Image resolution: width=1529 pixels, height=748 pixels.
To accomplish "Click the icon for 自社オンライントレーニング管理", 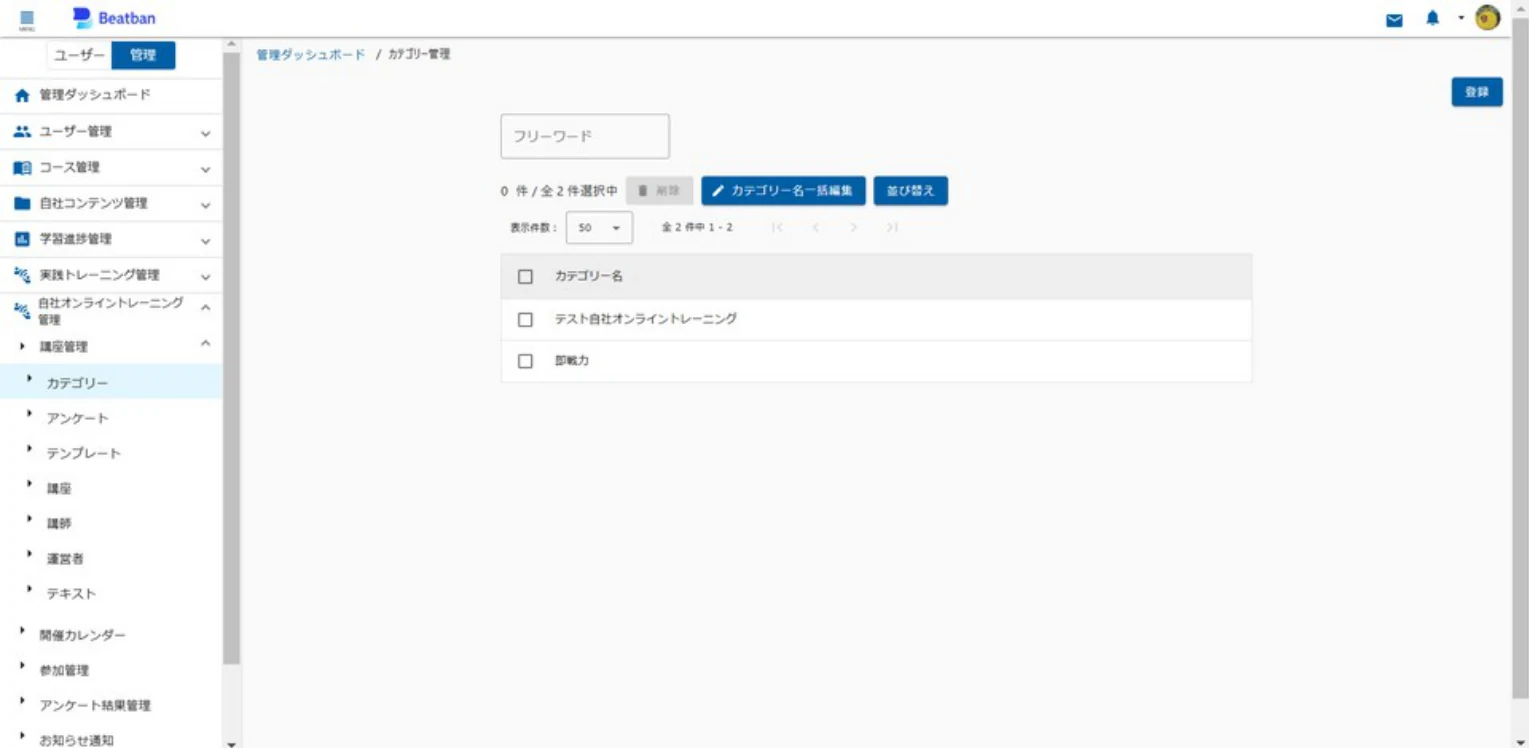I will coord(21,311).
